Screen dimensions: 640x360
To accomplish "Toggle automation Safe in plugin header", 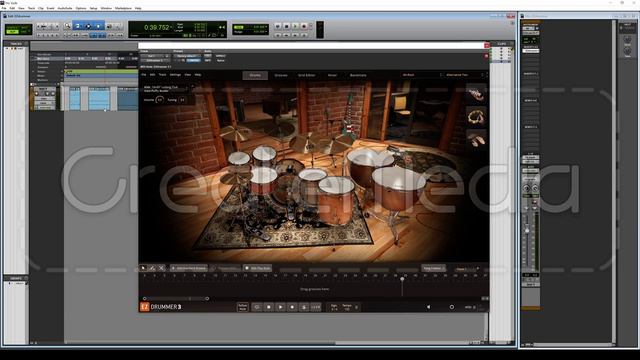I will click(x=208, y=60).
